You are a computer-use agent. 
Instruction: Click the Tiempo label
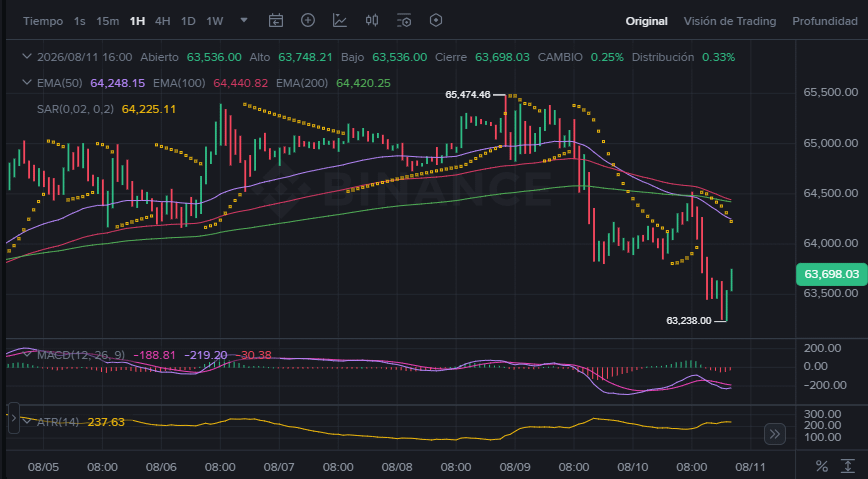coord(43,21)
